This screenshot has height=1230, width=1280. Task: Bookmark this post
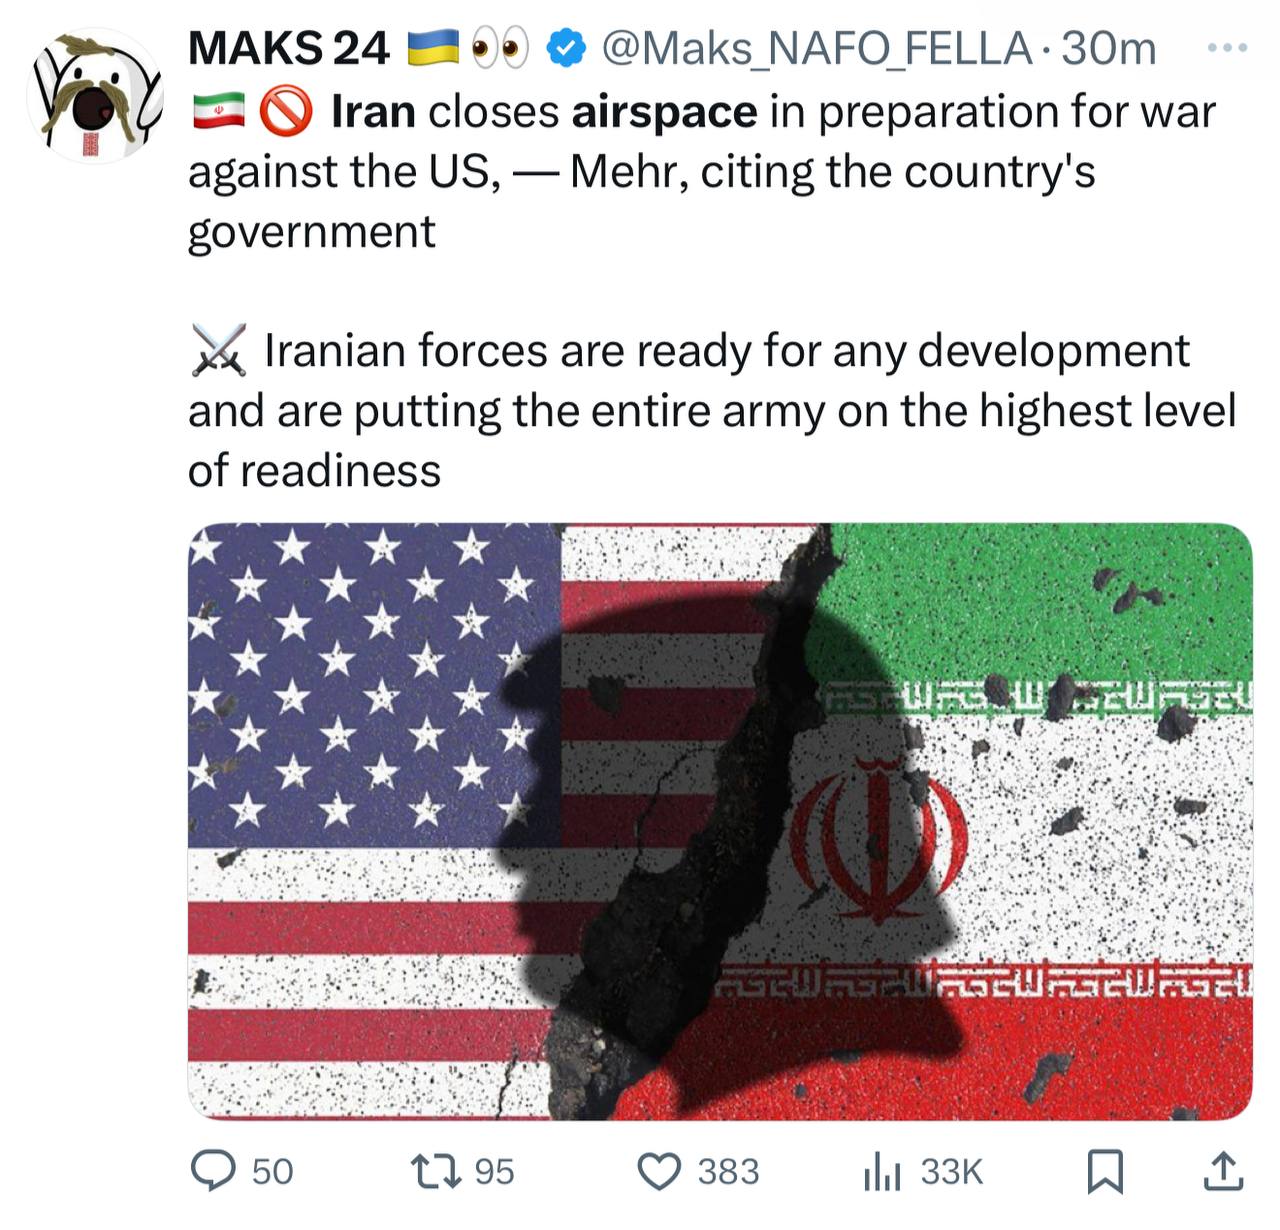tap(1105, 1172)
